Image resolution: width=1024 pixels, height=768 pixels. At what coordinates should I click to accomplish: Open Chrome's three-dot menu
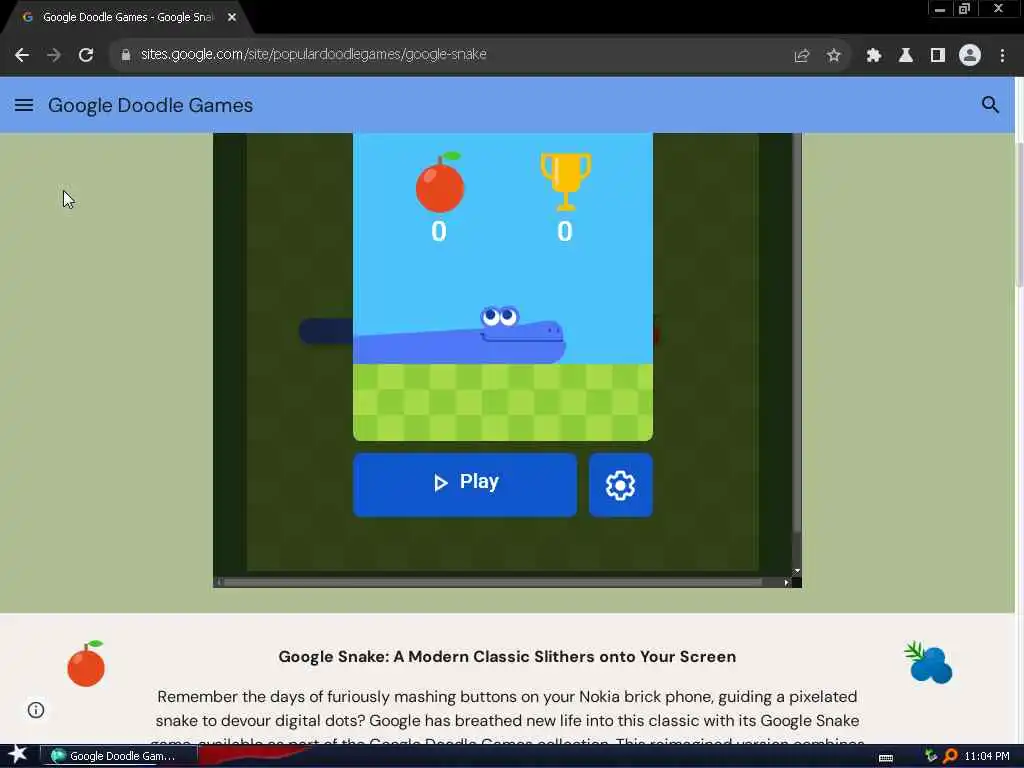[1002, 56]
